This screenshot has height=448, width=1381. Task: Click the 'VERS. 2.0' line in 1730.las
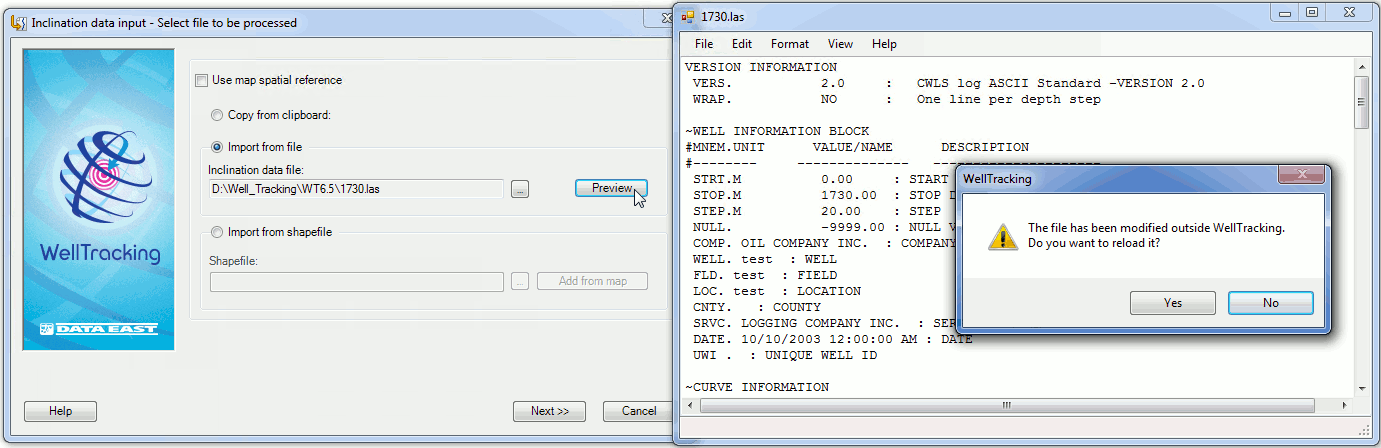[x=948, y=83]
